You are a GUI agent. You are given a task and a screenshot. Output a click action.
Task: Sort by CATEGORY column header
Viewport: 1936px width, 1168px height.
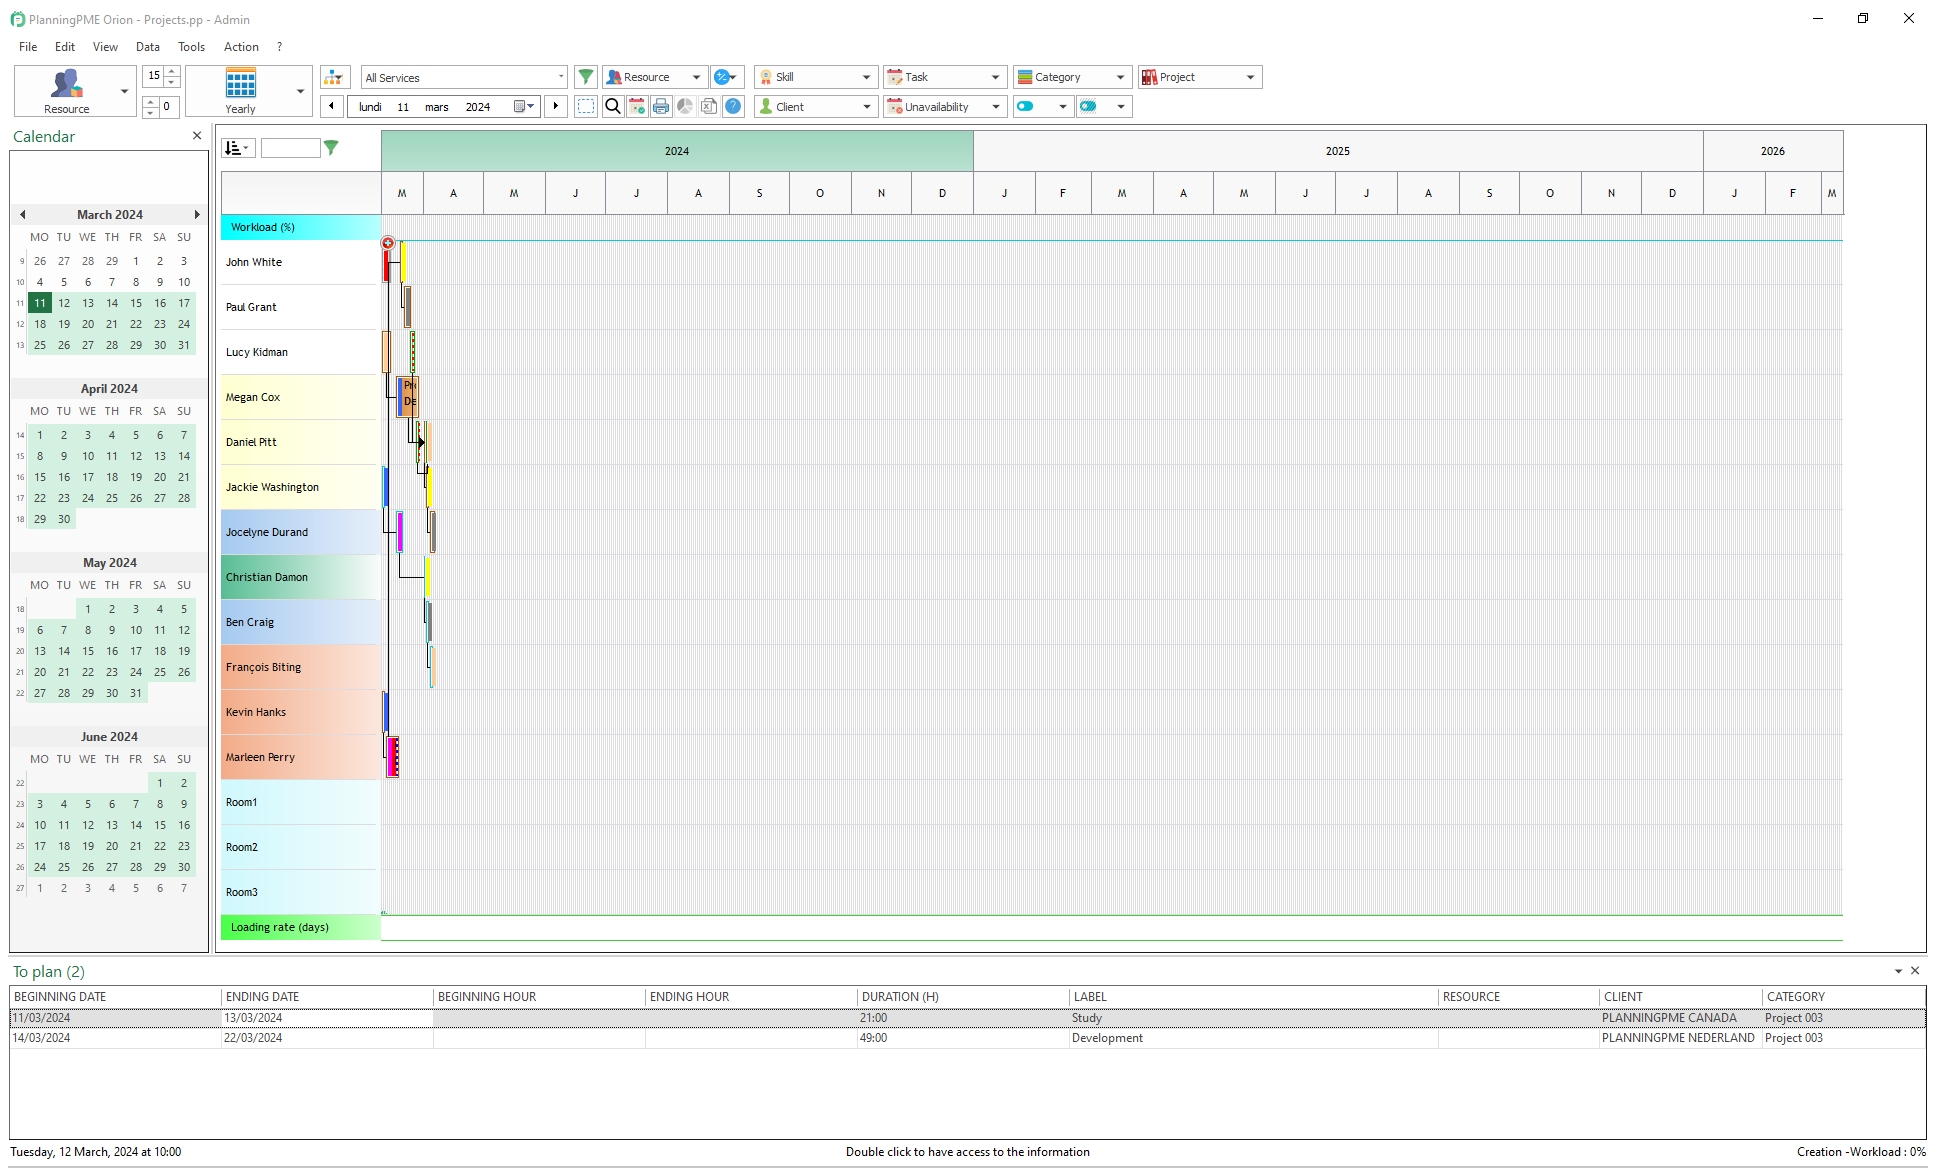point(1843,997)
